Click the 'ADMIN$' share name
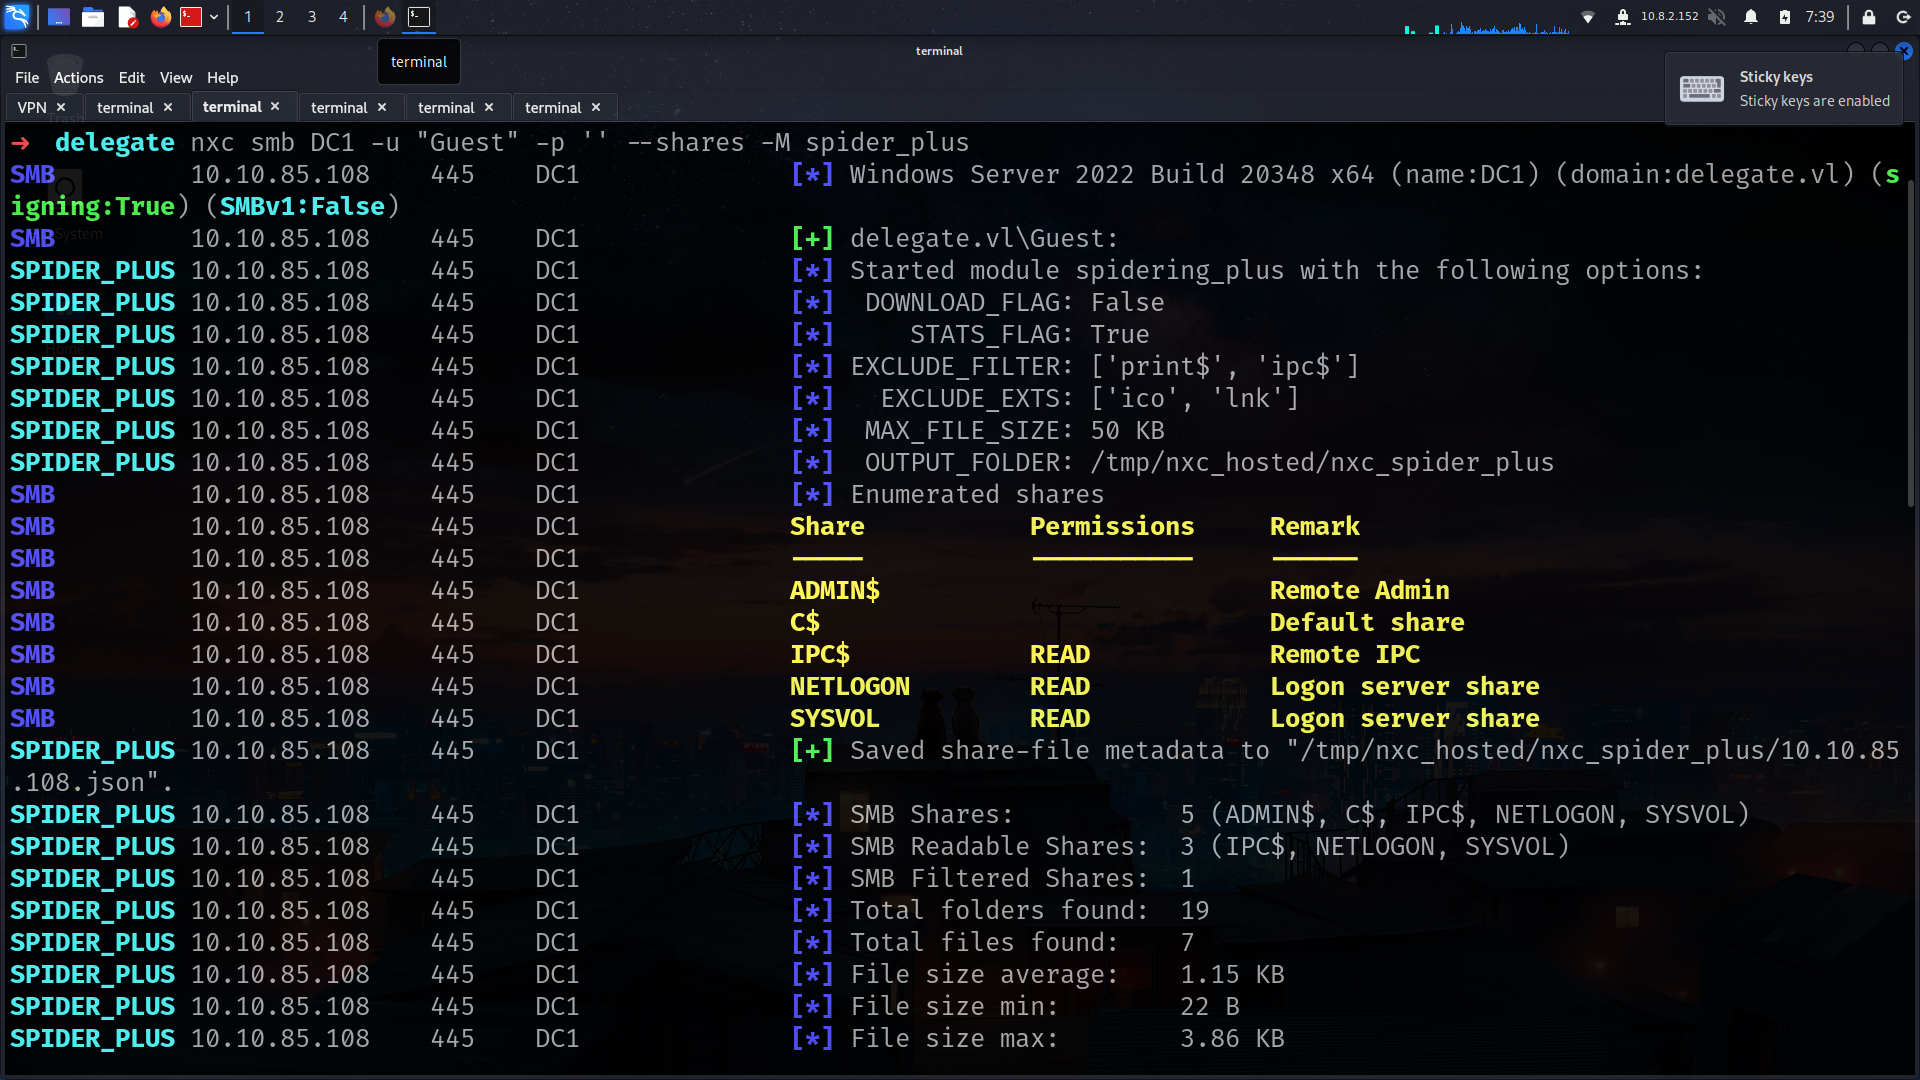Image resolution: width=1920 pixels, height=1080 pixels. tap(835, 591)
